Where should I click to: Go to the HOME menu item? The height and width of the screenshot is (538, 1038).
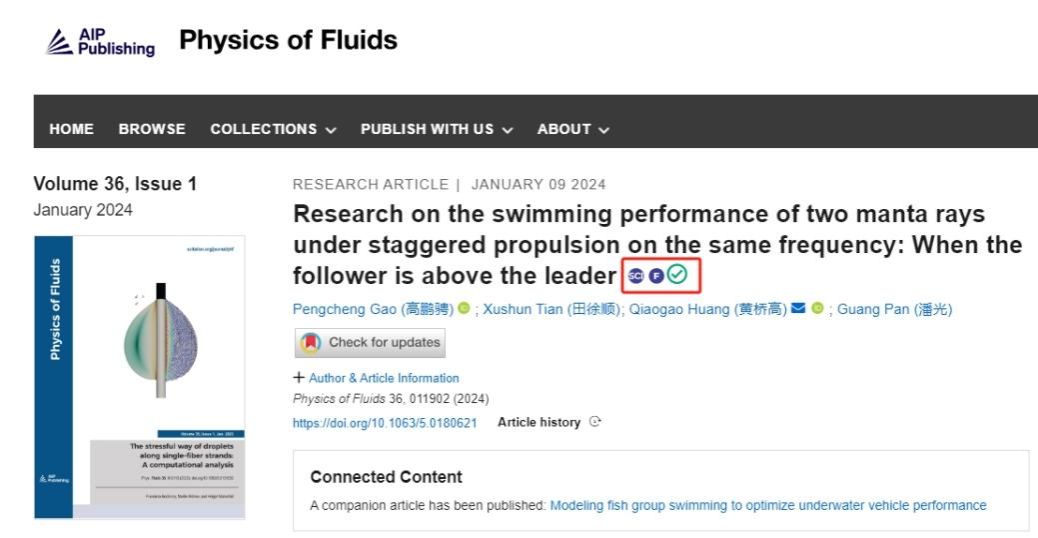click(72, 130)
